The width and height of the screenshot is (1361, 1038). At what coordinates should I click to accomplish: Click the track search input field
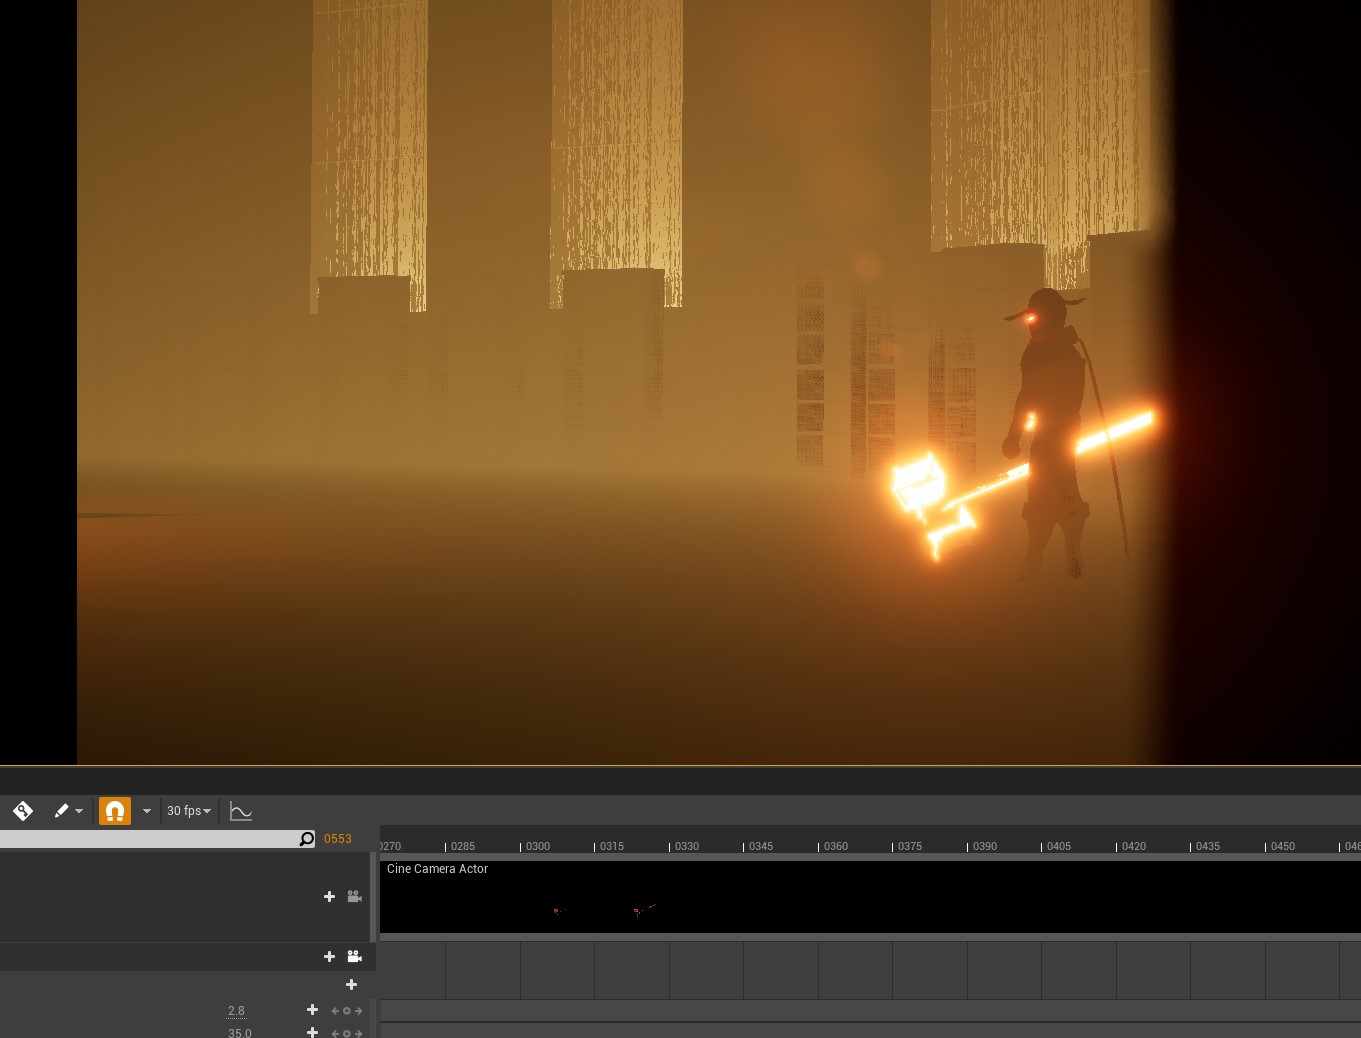tap(150, 839)
